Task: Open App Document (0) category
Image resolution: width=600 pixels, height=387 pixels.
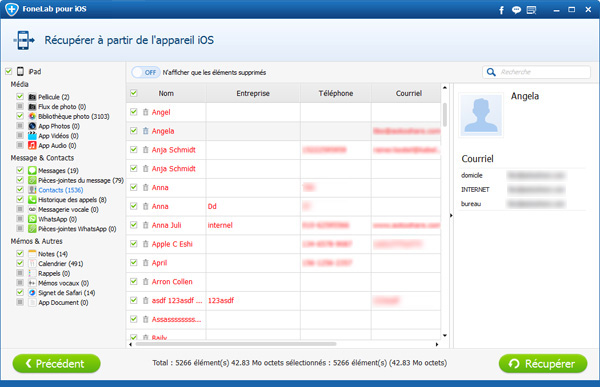Action: (63, 302)
